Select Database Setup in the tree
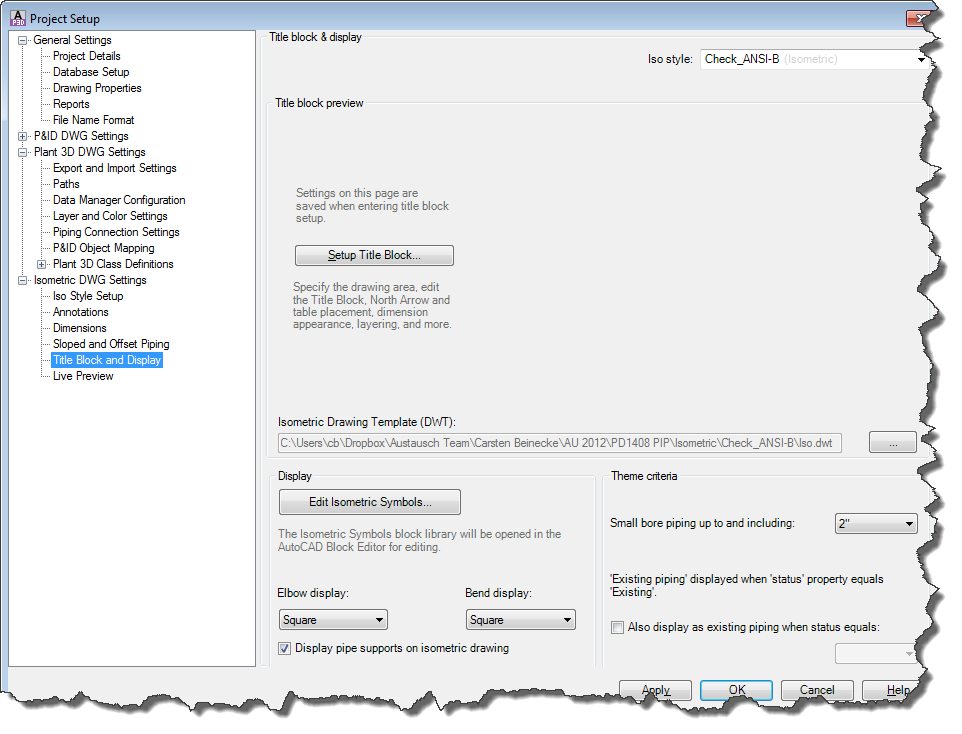The image size is (962, 734). pyautogui.click(x=91, y=72)
